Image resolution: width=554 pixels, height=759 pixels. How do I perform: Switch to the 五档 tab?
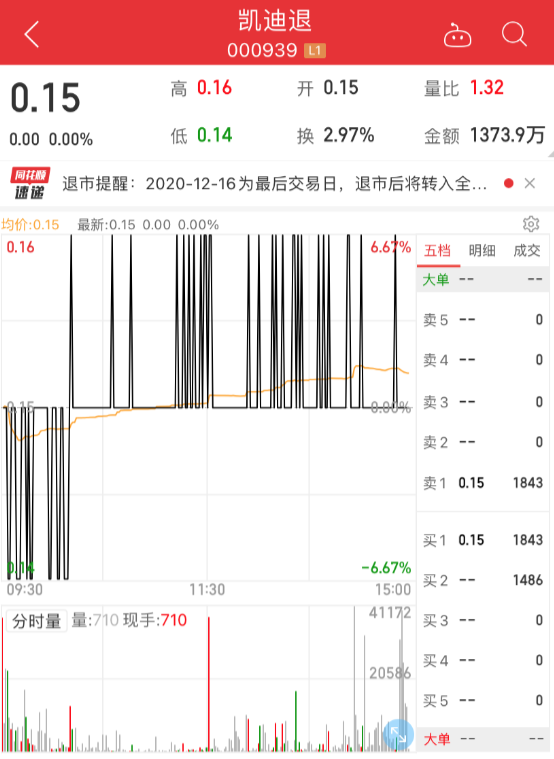pos(438,251)
